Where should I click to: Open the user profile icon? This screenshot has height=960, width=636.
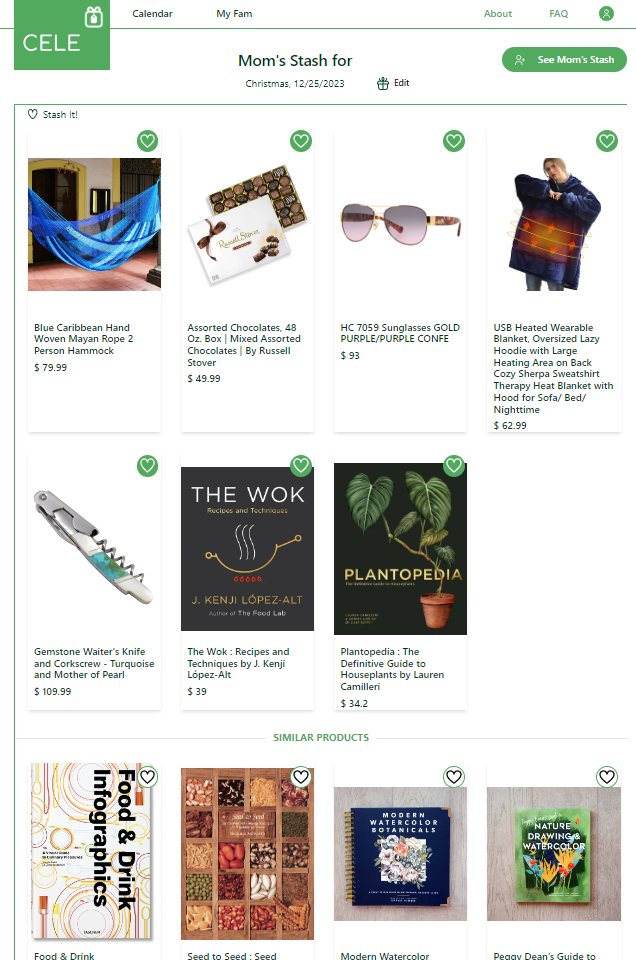(x=606, y=13)
